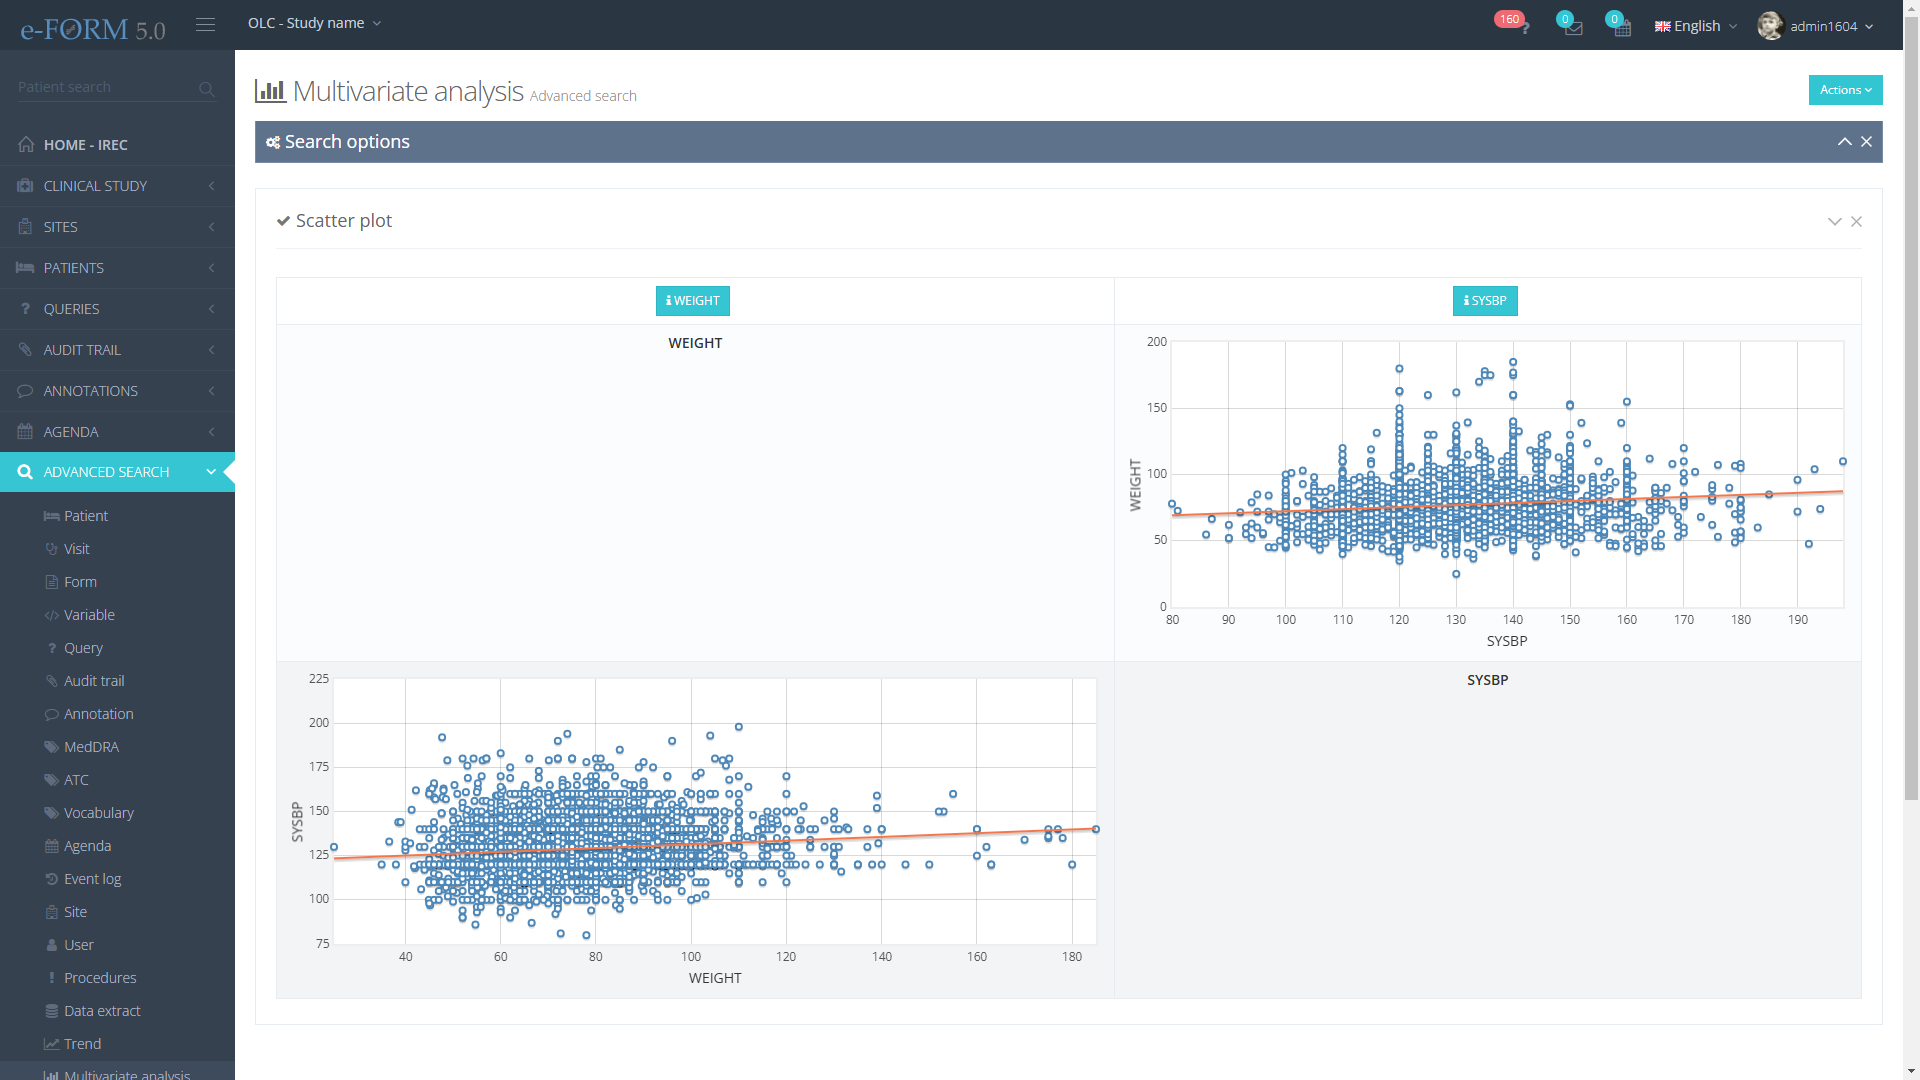Collapse the Search options panel
The image size is (1920, 1080).
pyautogui.click(x=1844, y=142)
